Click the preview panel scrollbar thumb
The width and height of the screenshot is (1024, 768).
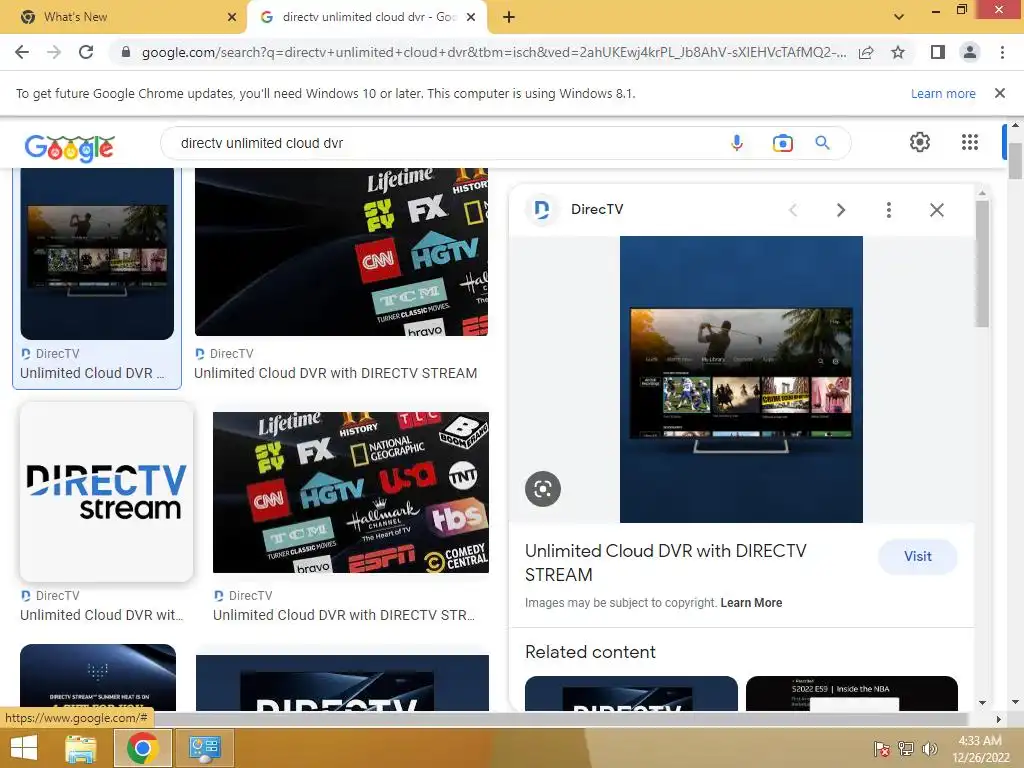982,263
